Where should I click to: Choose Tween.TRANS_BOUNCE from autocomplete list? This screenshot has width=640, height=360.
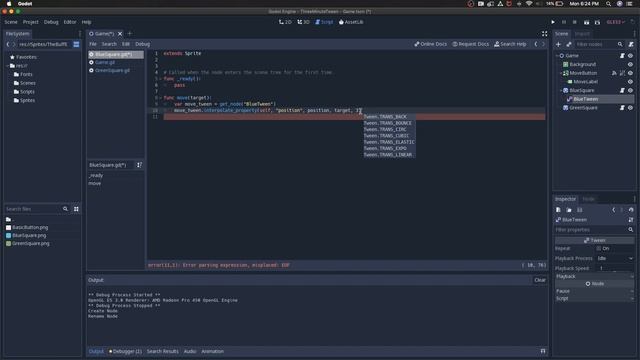[388, 123]
